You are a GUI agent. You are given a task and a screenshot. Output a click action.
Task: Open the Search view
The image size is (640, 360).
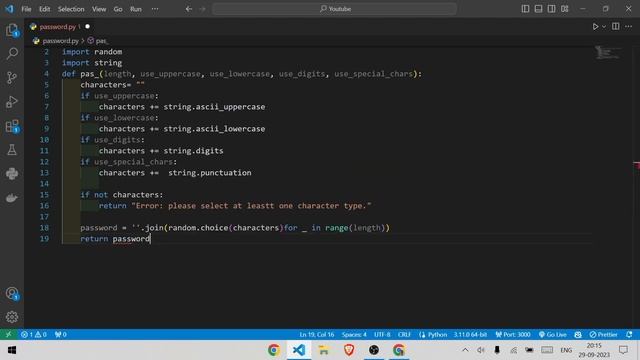[12, 53]
